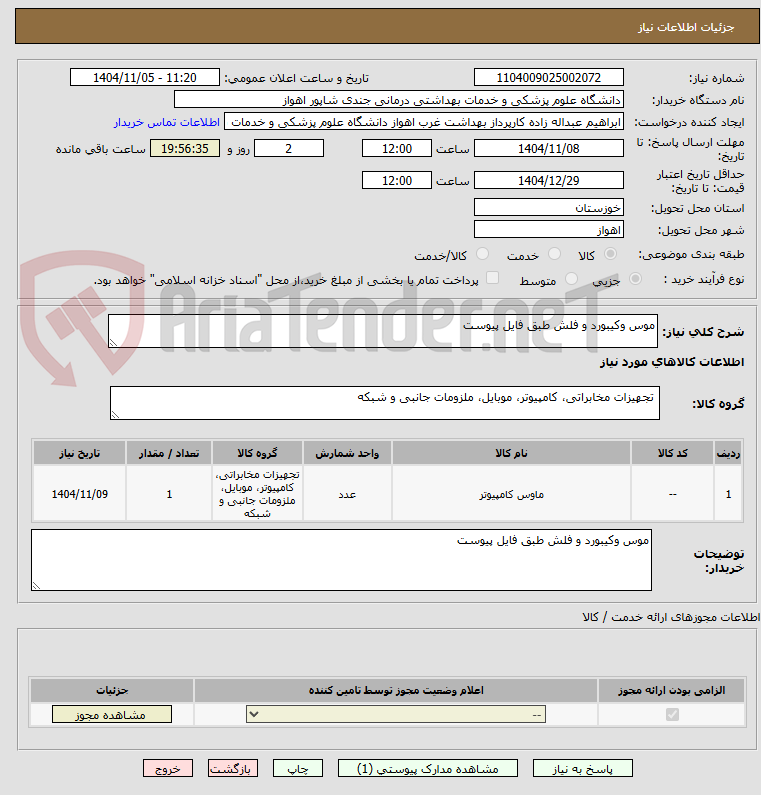The width and height of the screenshot is (761, 795).
Task: Click the quantity cell showing 1
Action: pyautogui.click(x=169, y=494)
